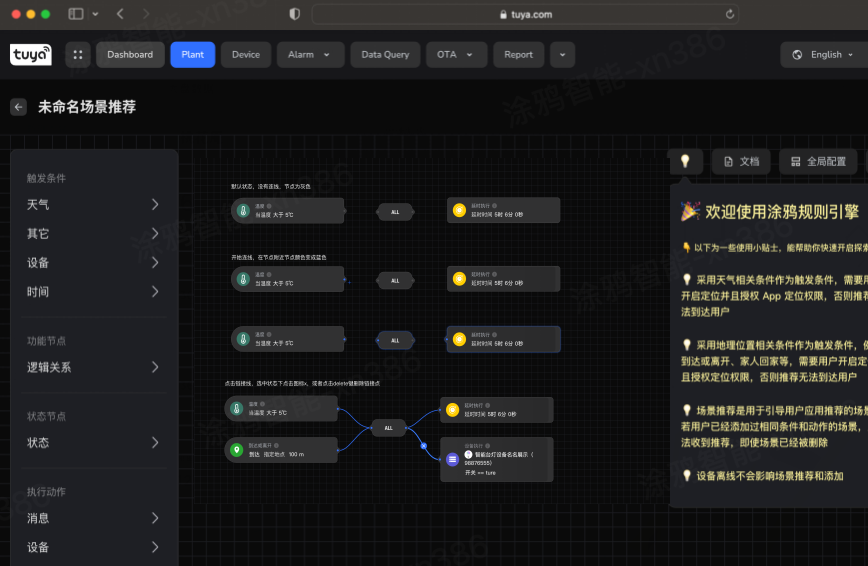The image size is (868, 566).
Task: Open the Report tab
Action: pyautogui.click(x=518, y=55)
